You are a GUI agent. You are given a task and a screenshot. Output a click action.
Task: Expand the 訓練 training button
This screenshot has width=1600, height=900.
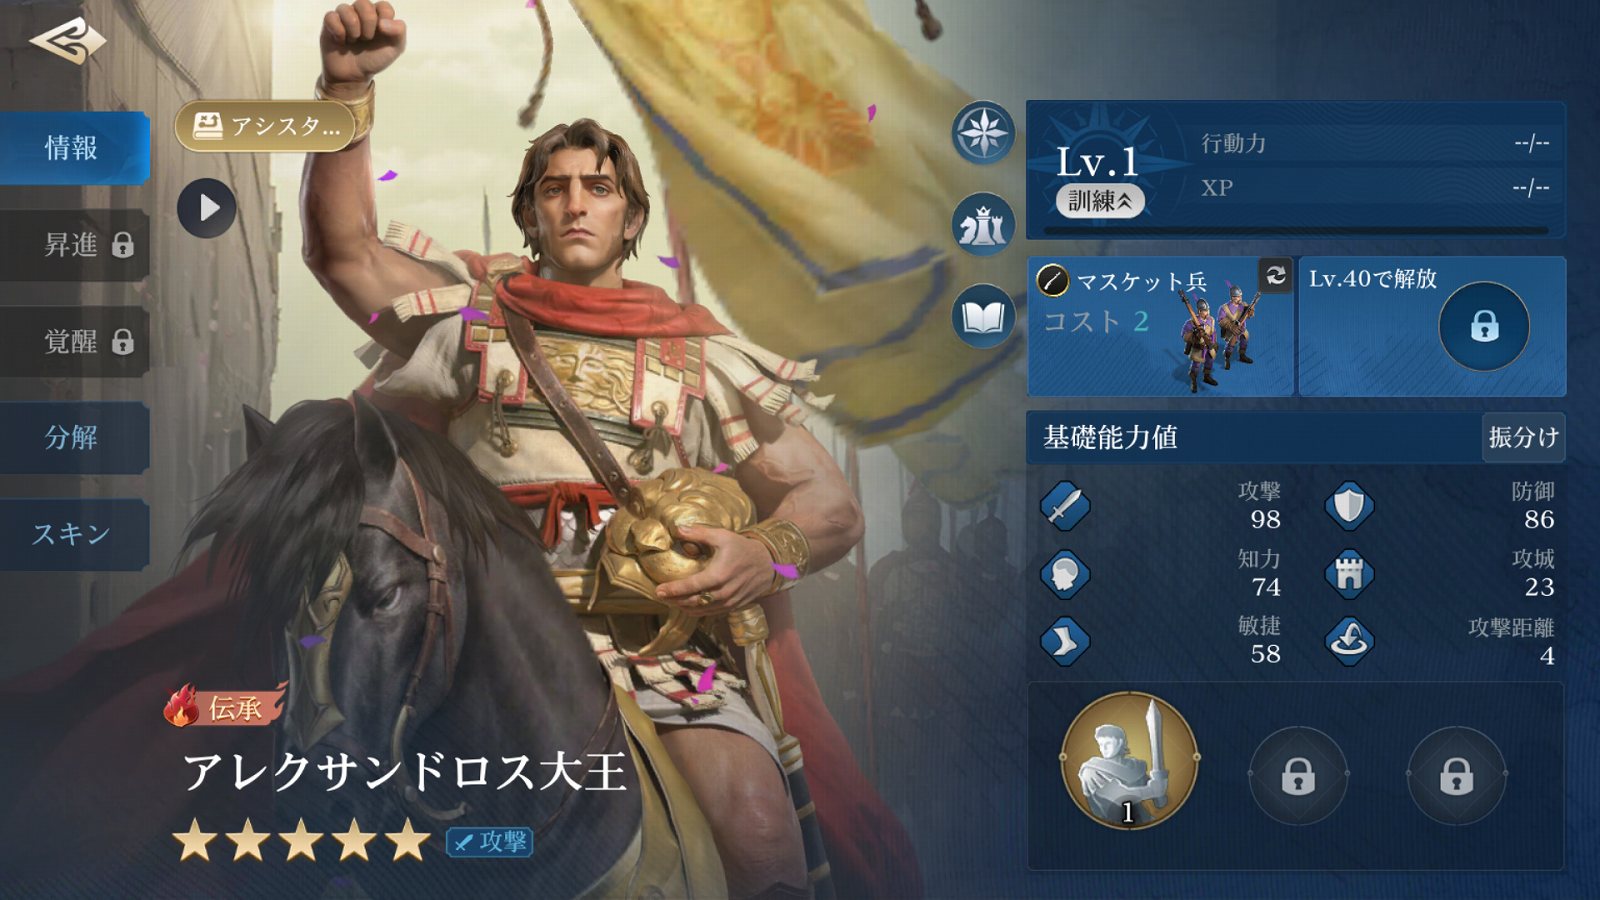pos(1100,201)
